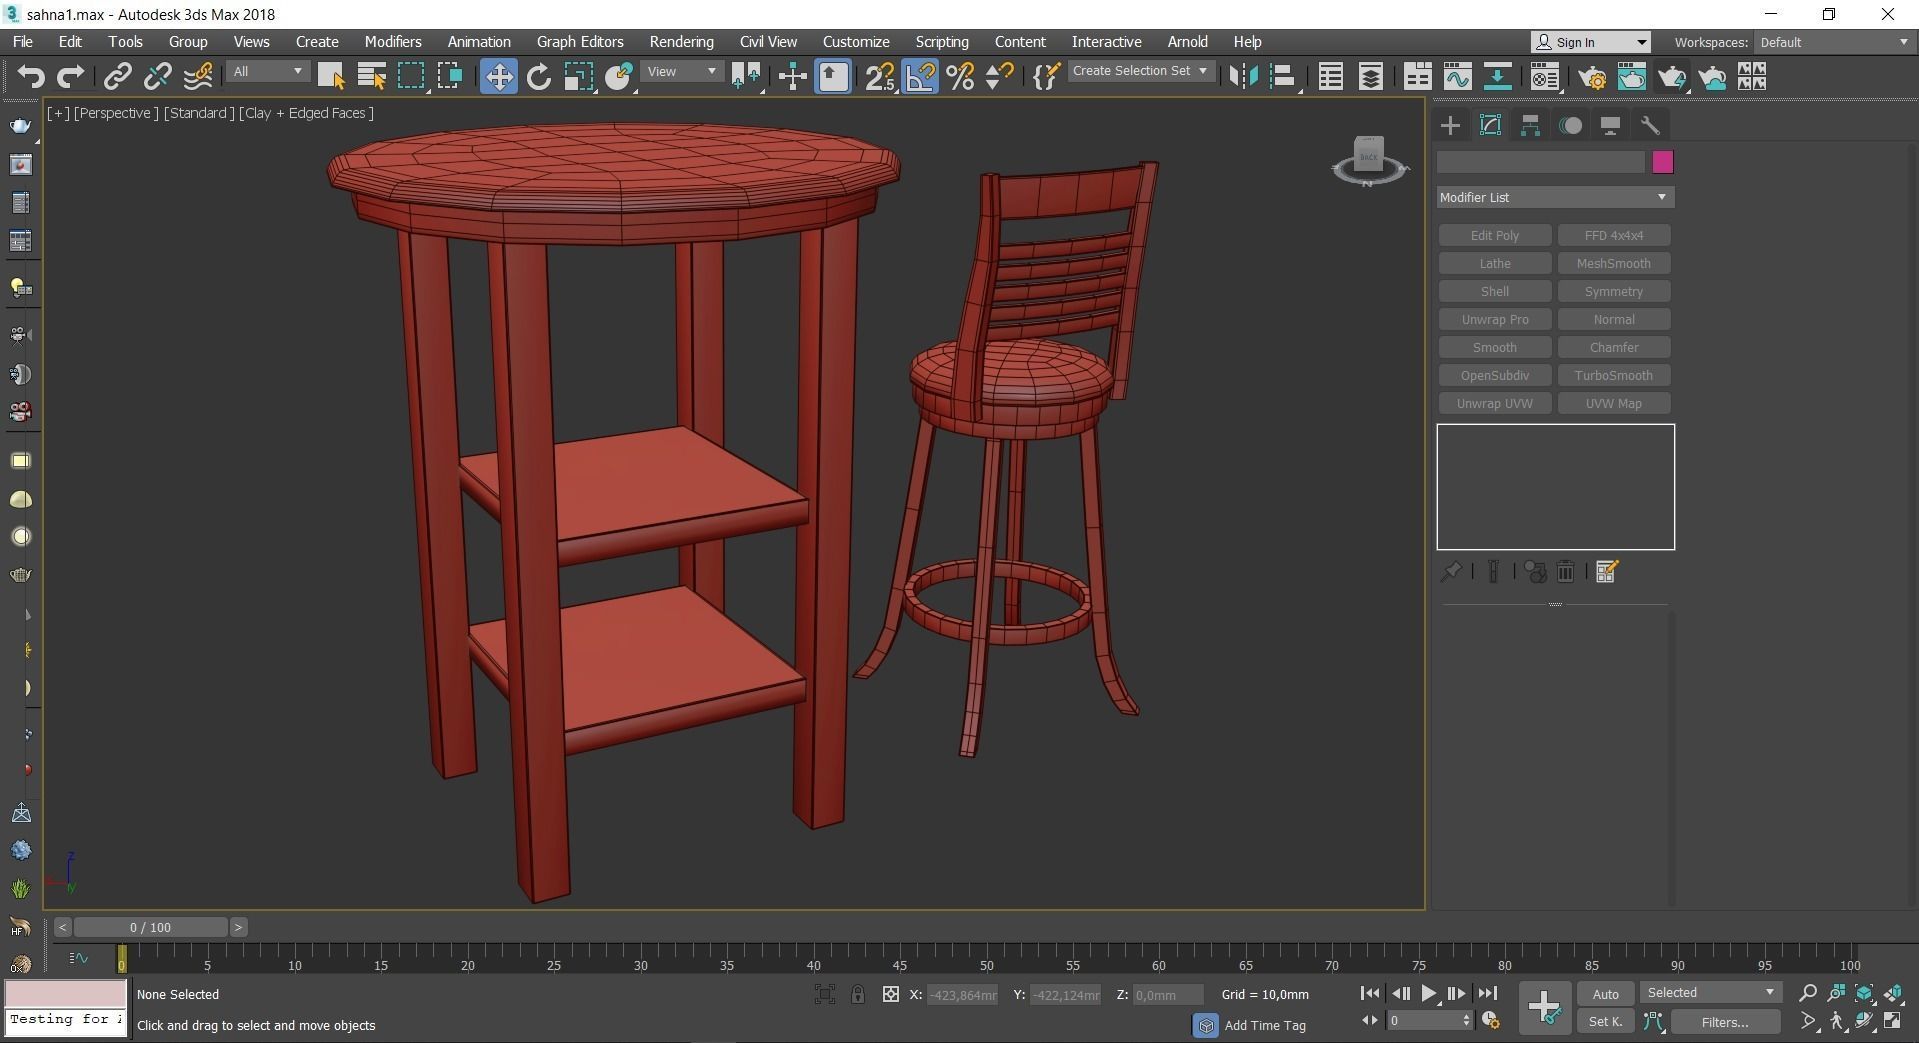
Task: Toggle 2.5D Snaps
Action: coord(880,77)
